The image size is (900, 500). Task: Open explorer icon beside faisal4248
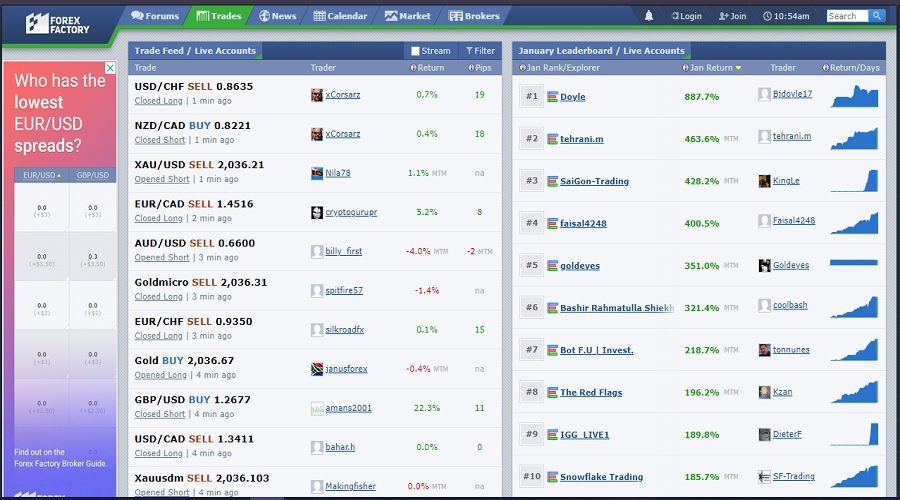(x=552, y=223)
